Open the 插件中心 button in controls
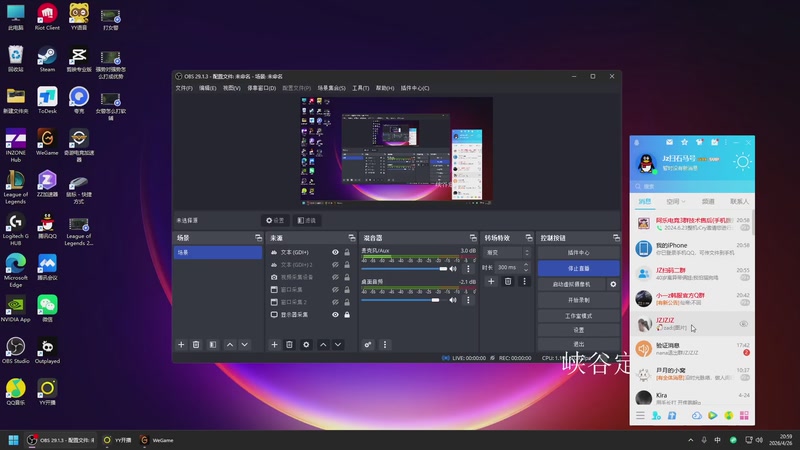800x450 pixels. 579,253
